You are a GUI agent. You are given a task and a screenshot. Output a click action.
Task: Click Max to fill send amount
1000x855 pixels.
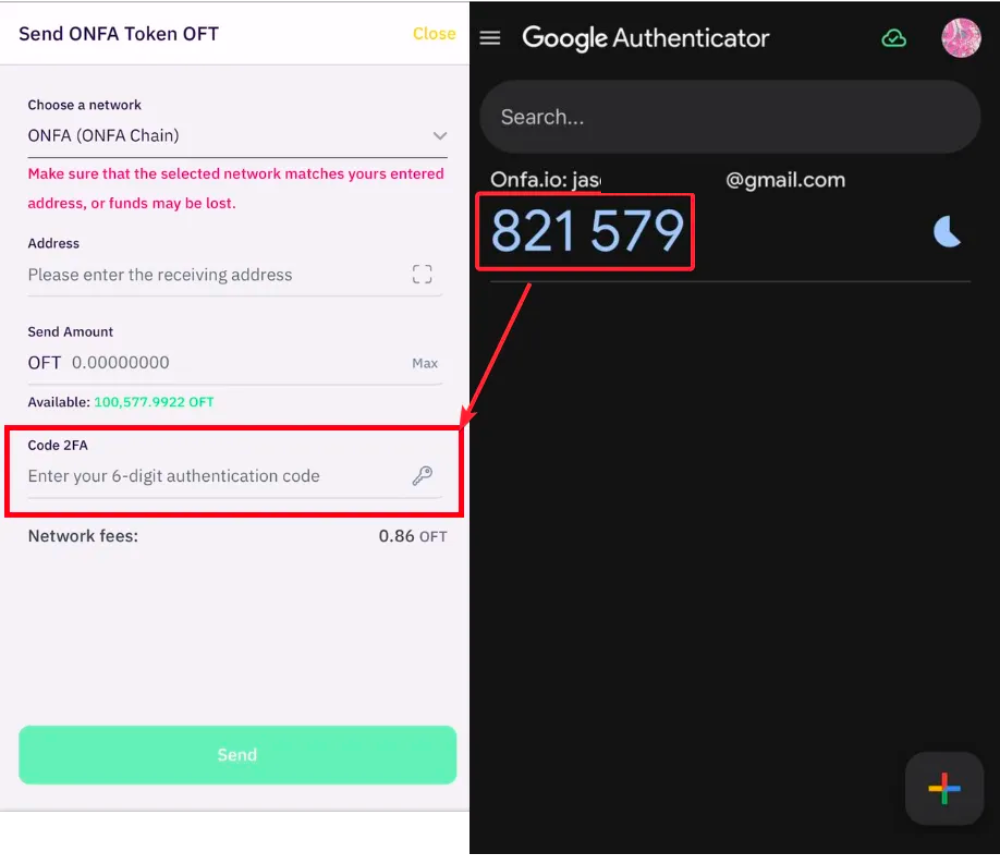(x=425, y=363)
